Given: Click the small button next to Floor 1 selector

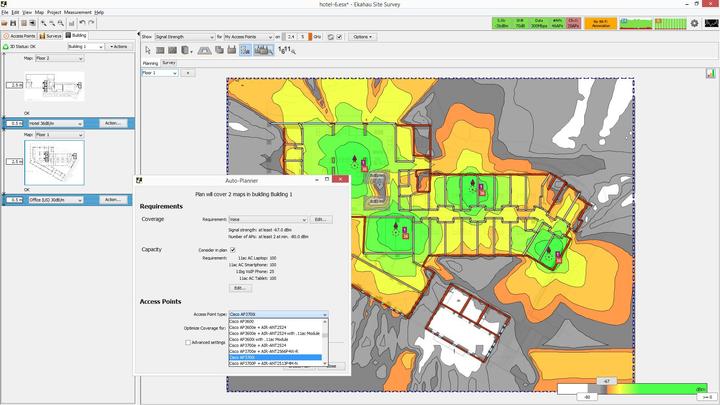Looking at the screenshot, I should (x=188, y=73).
